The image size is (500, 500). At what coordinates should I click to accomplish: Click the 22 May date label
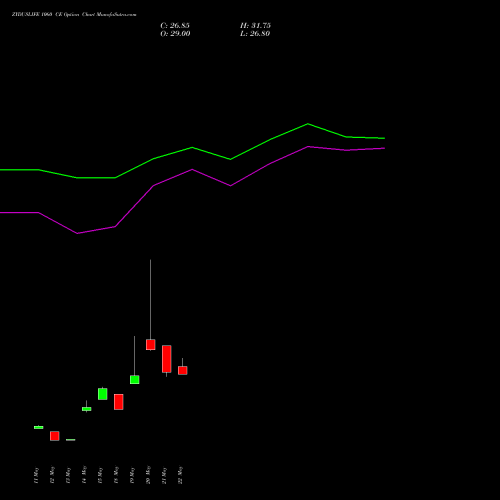point(180,475)
